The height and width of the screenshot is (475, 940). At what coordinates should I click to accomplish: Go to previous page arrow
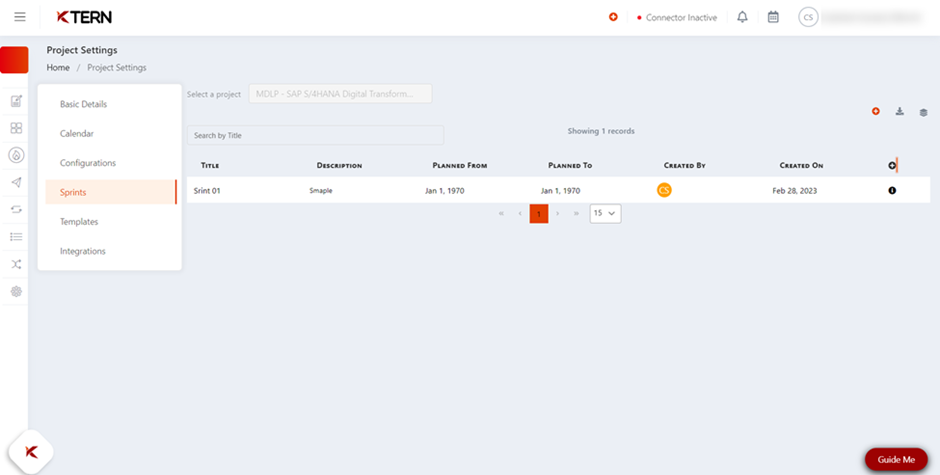coord(520,214)
